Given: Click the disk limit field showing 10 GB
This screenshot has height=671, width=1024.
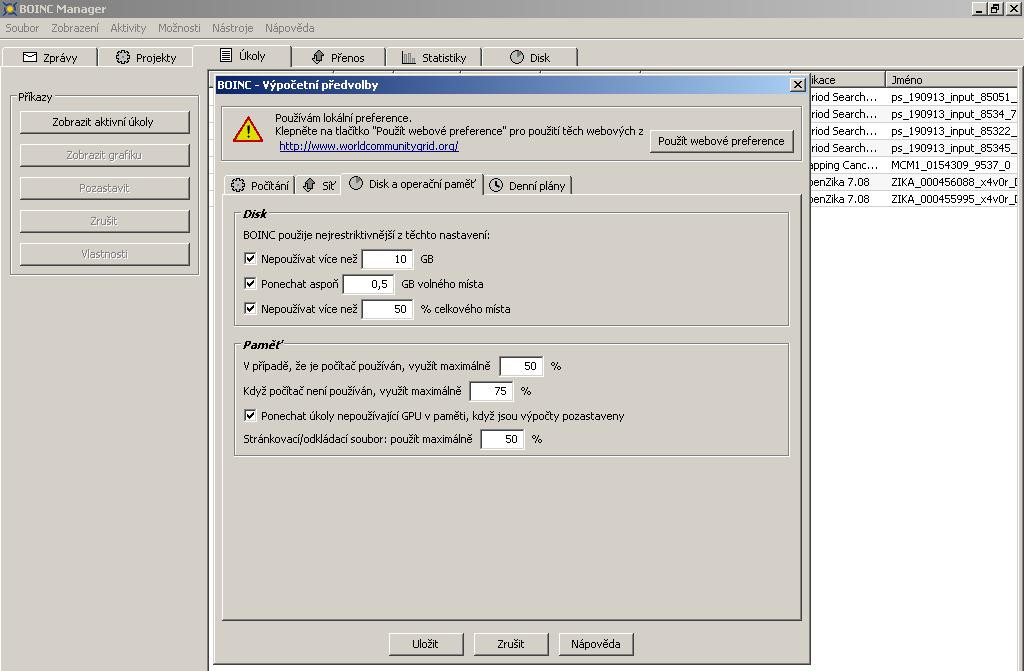Looking at the screenshot, I should [x=387, y=259].
